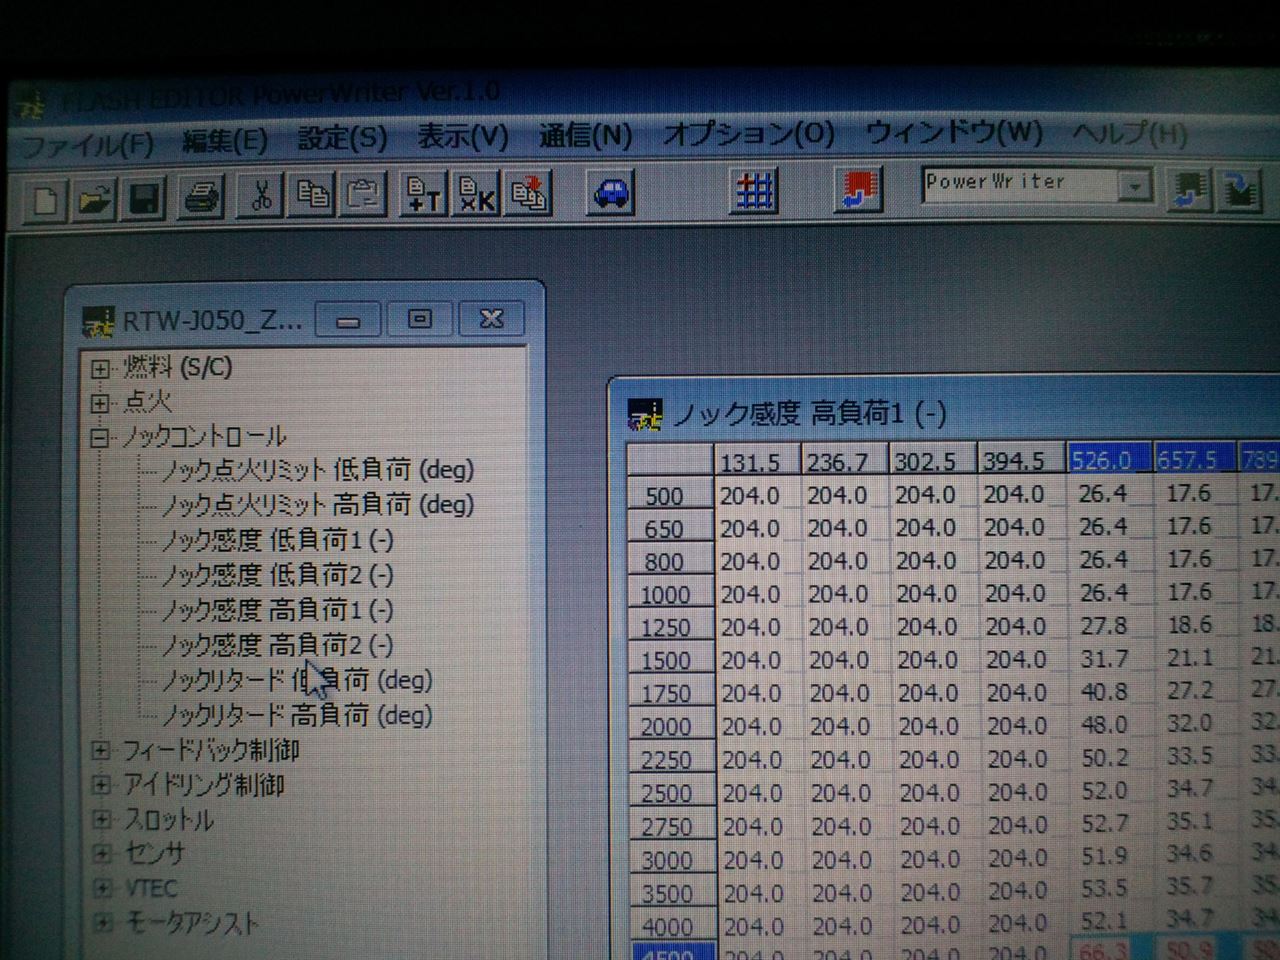1280x960 pixels.
Task: Expand the 燃料 (S/C) tree node
Action: point(100,369)
